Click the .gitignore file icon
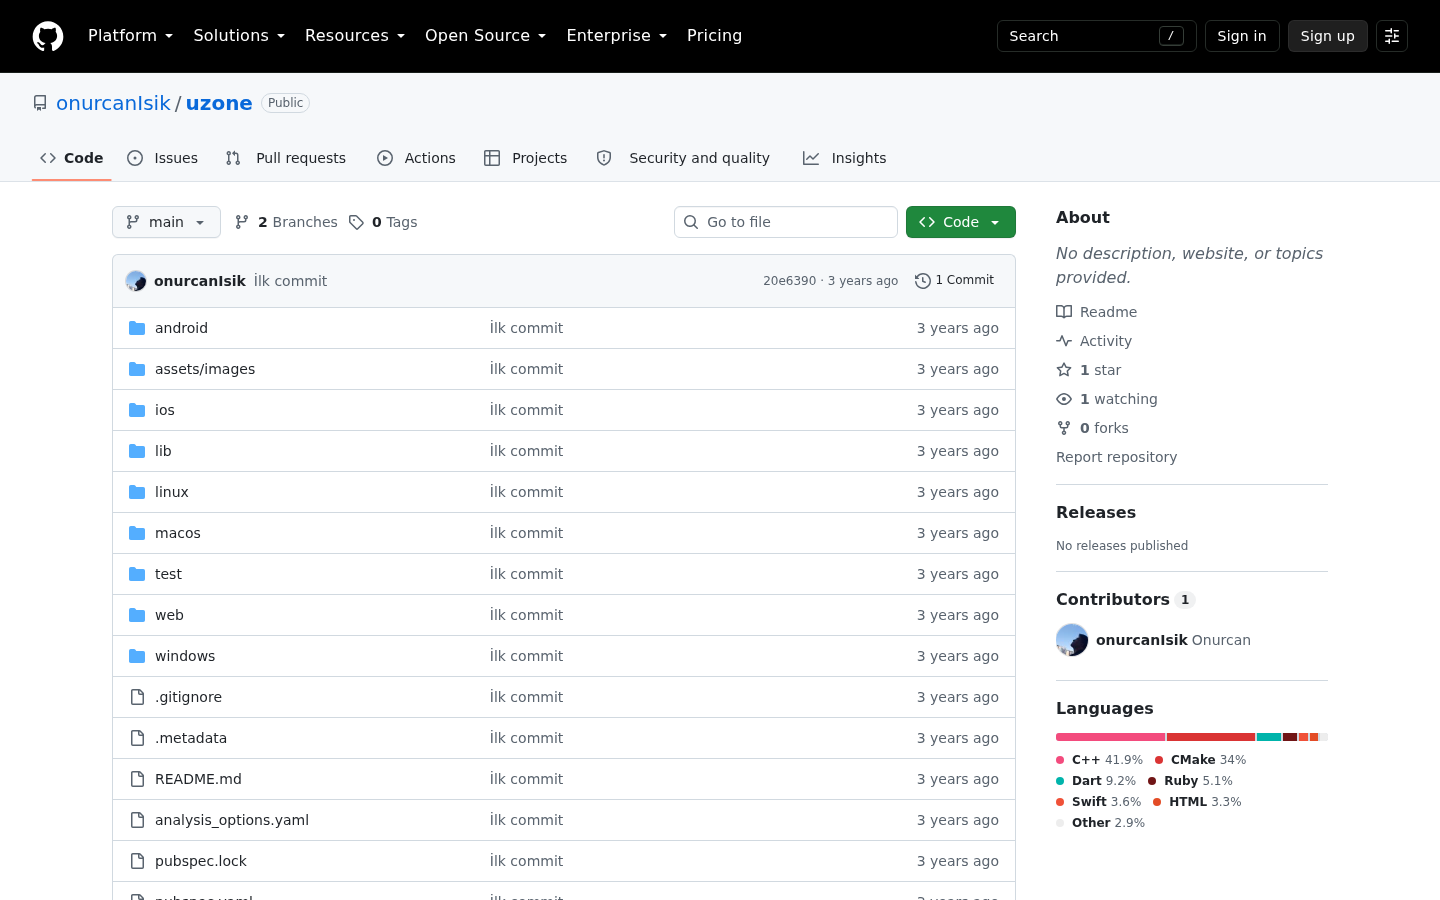1440x900 pixels. (137, 697)
